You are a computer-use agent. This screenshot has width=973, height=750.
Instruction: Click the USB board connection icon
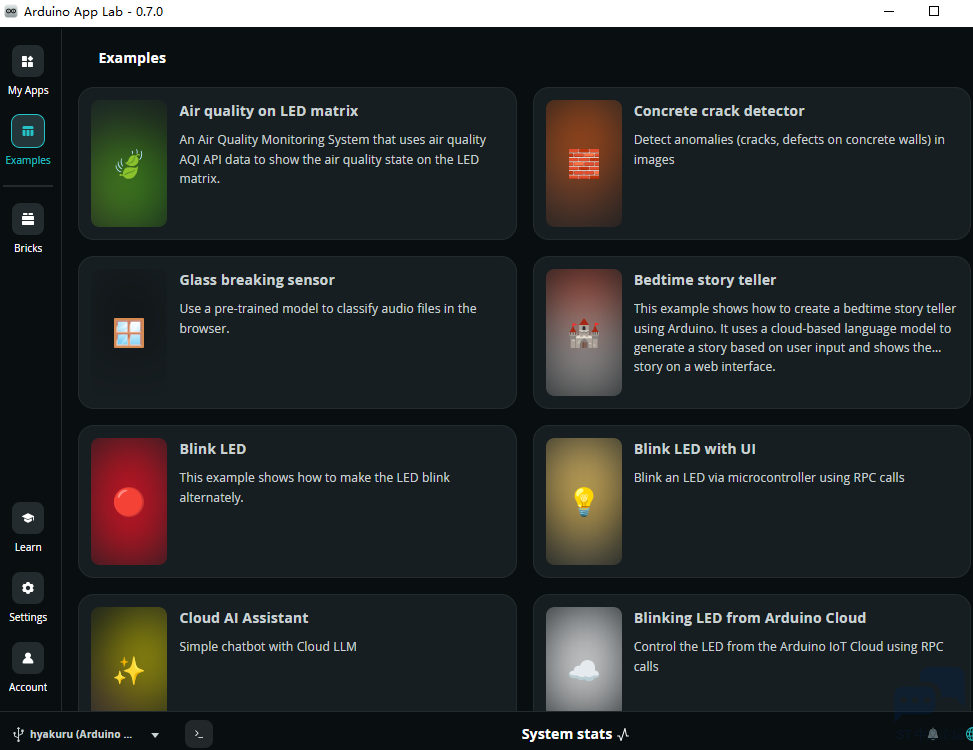(x=18, y=734)
